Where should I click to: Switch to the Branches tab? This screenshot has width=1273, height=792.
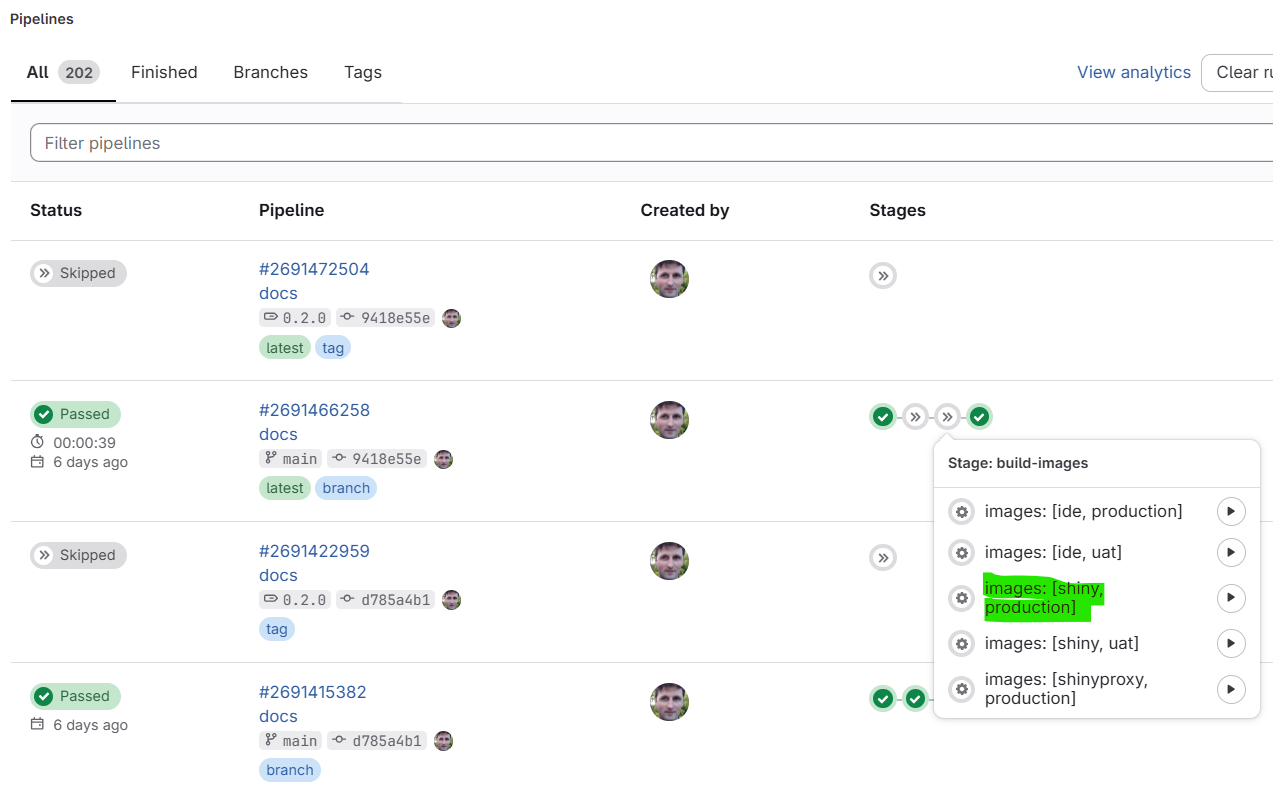(270, 72)
